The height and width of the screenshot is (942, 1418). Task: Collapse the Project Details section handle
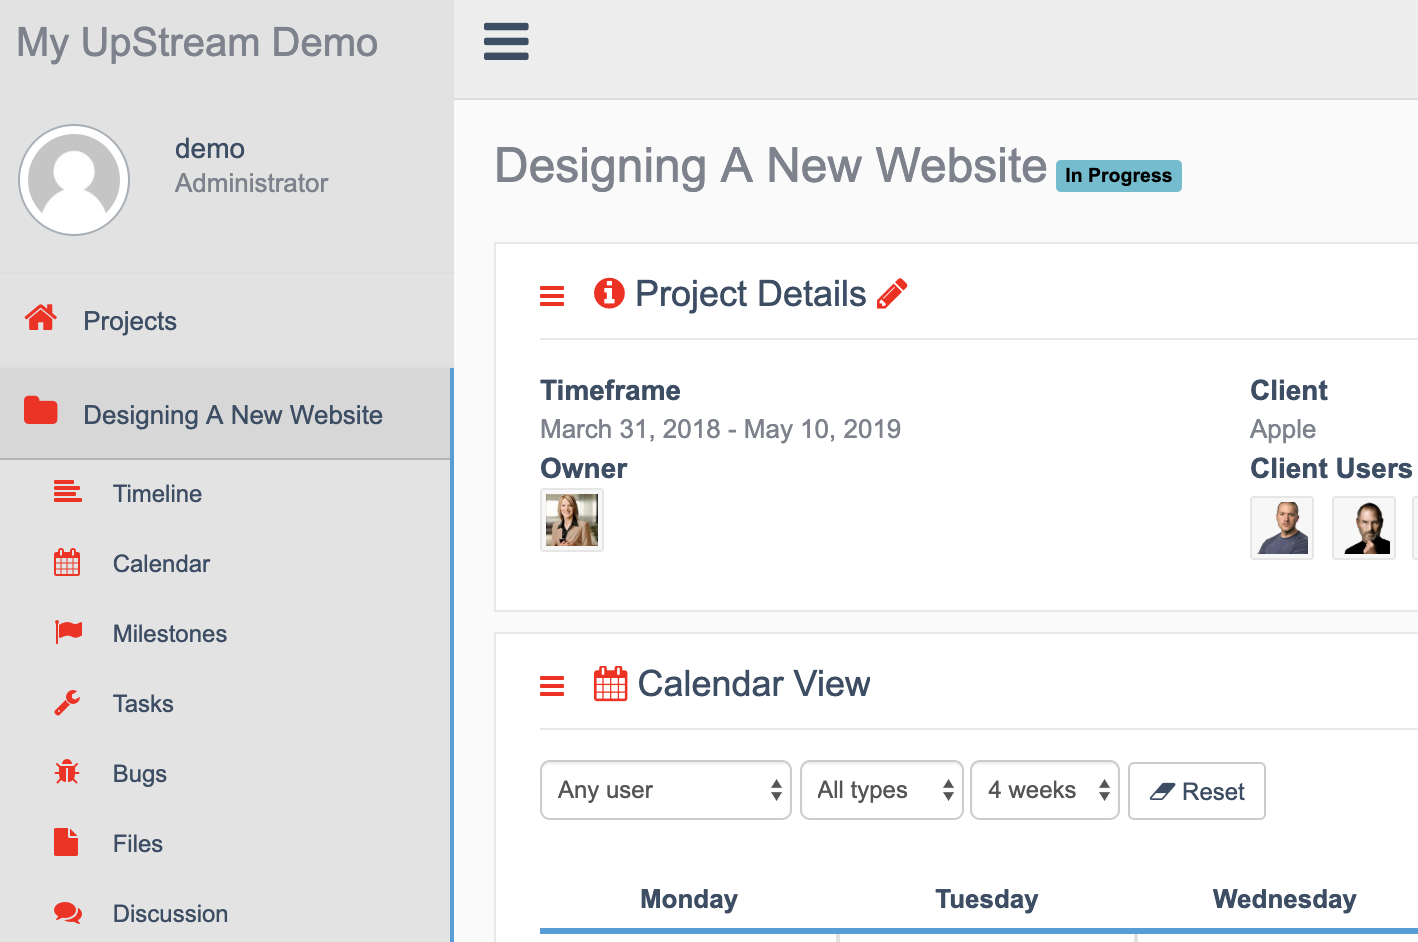point(552,296)
